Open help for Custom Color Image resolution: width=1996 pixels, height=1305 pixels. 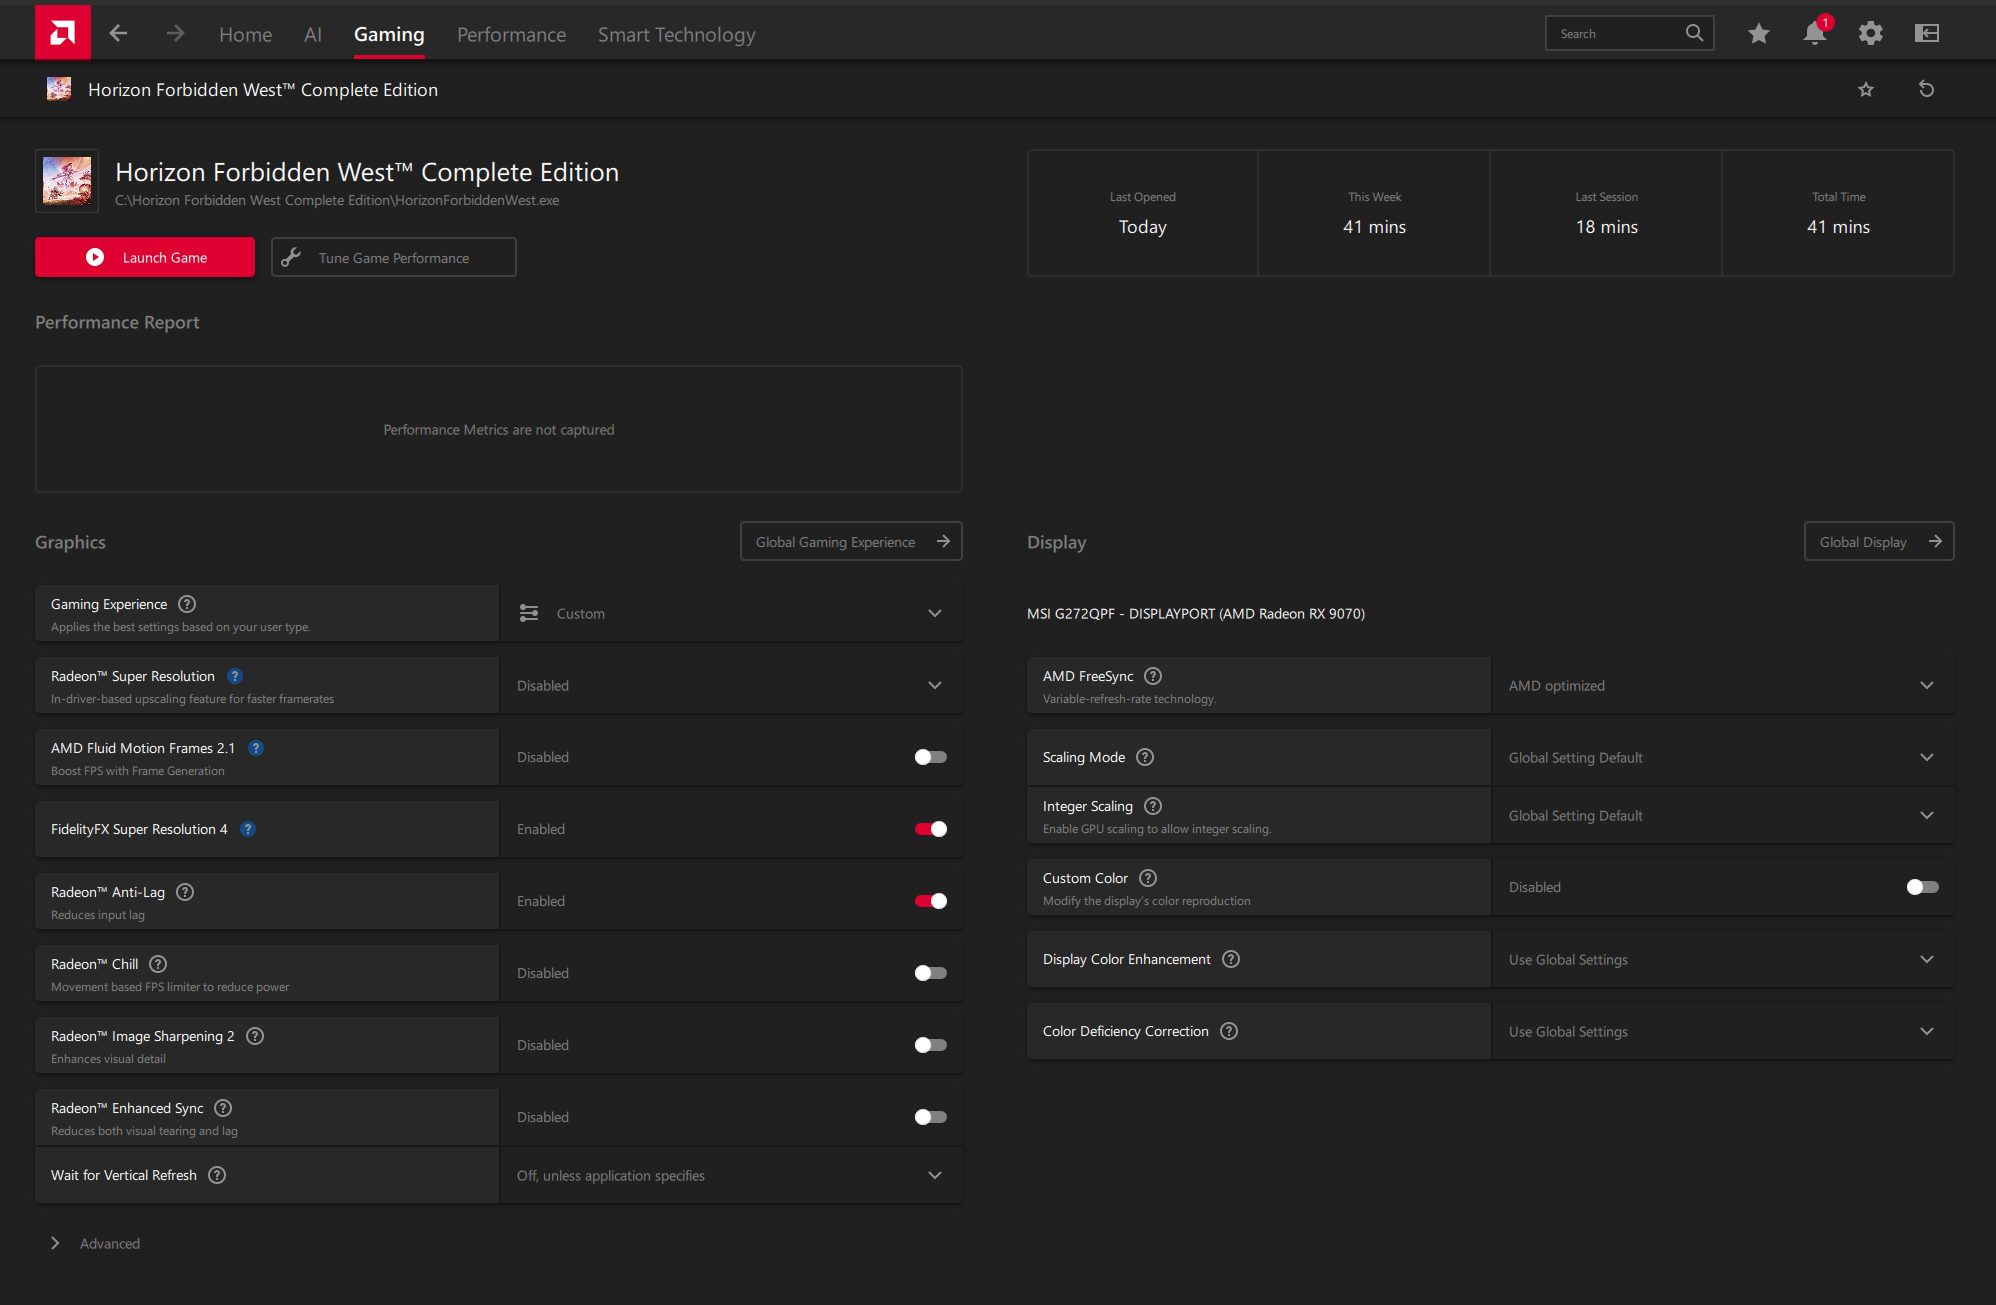click(x=1148, y=878)
